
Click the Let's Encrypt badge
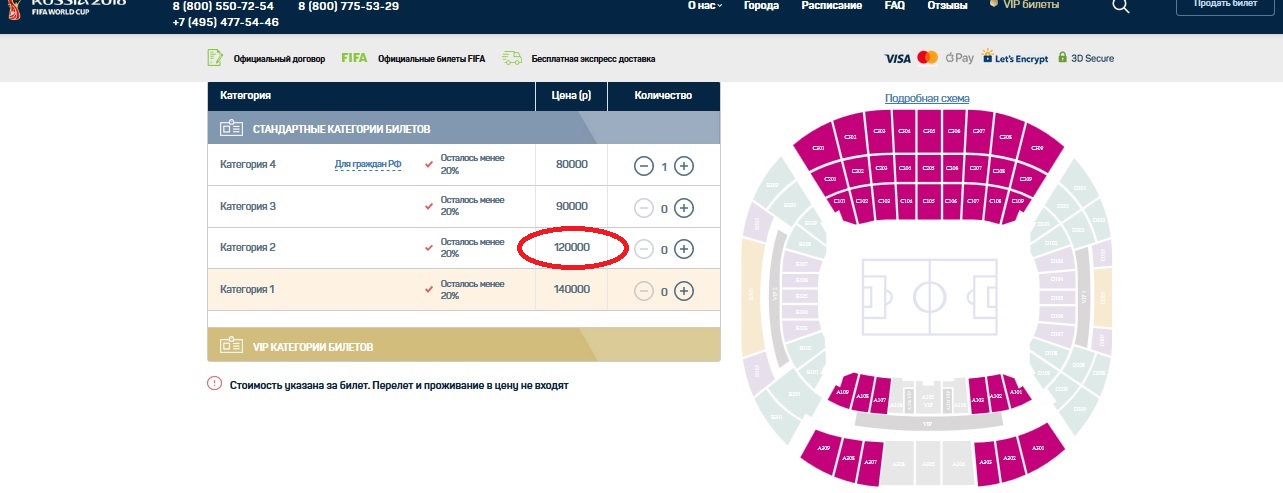coord(1014,58)
